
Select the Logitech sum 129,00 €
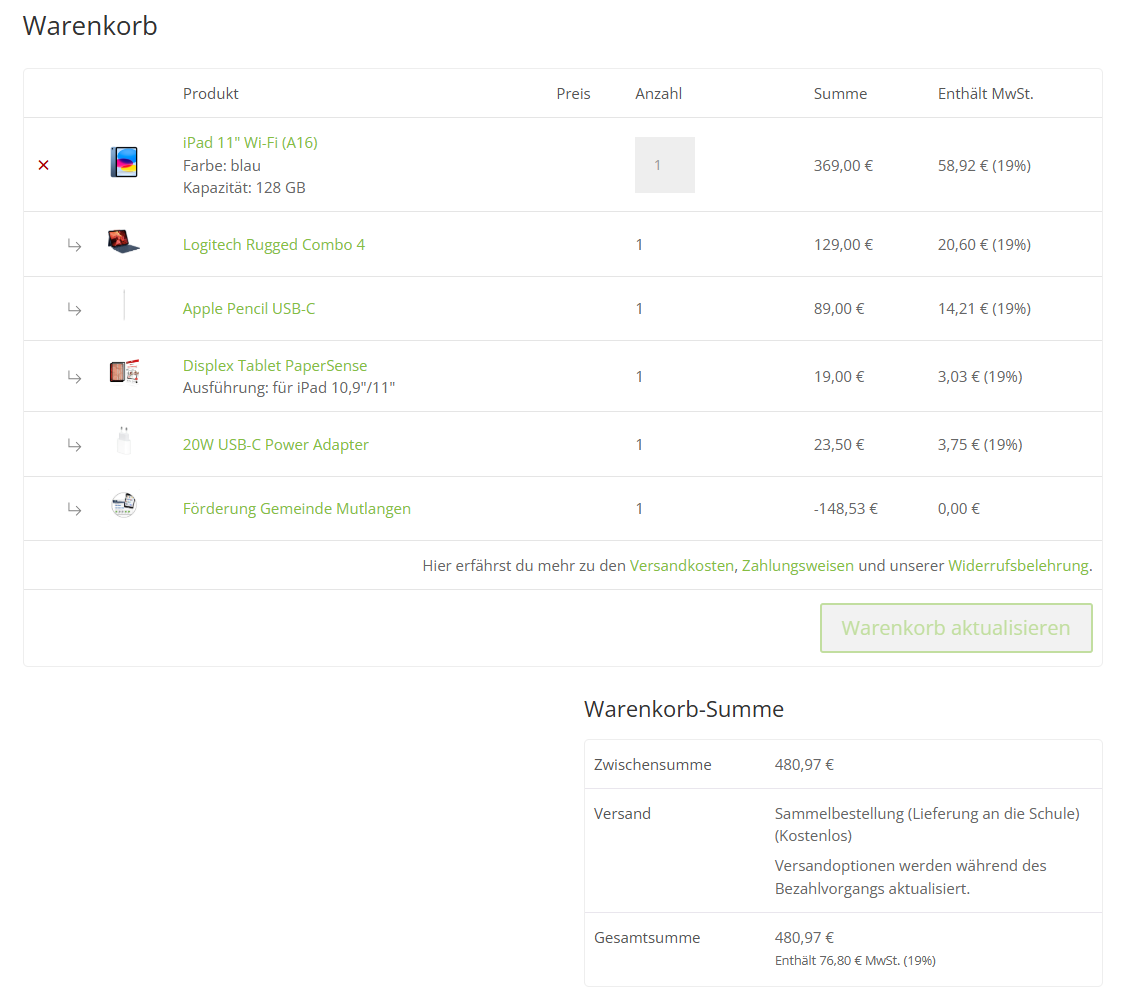click(843, 244)
